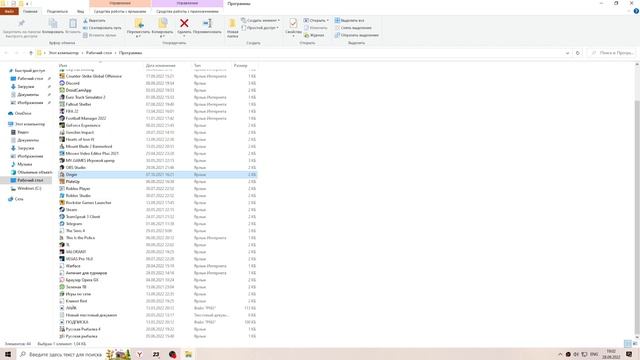The width and height of the screenshot is (640, 360).
Task: Open the Shortcut Tools ribbon tab
Action: click(x=120, y=11)
